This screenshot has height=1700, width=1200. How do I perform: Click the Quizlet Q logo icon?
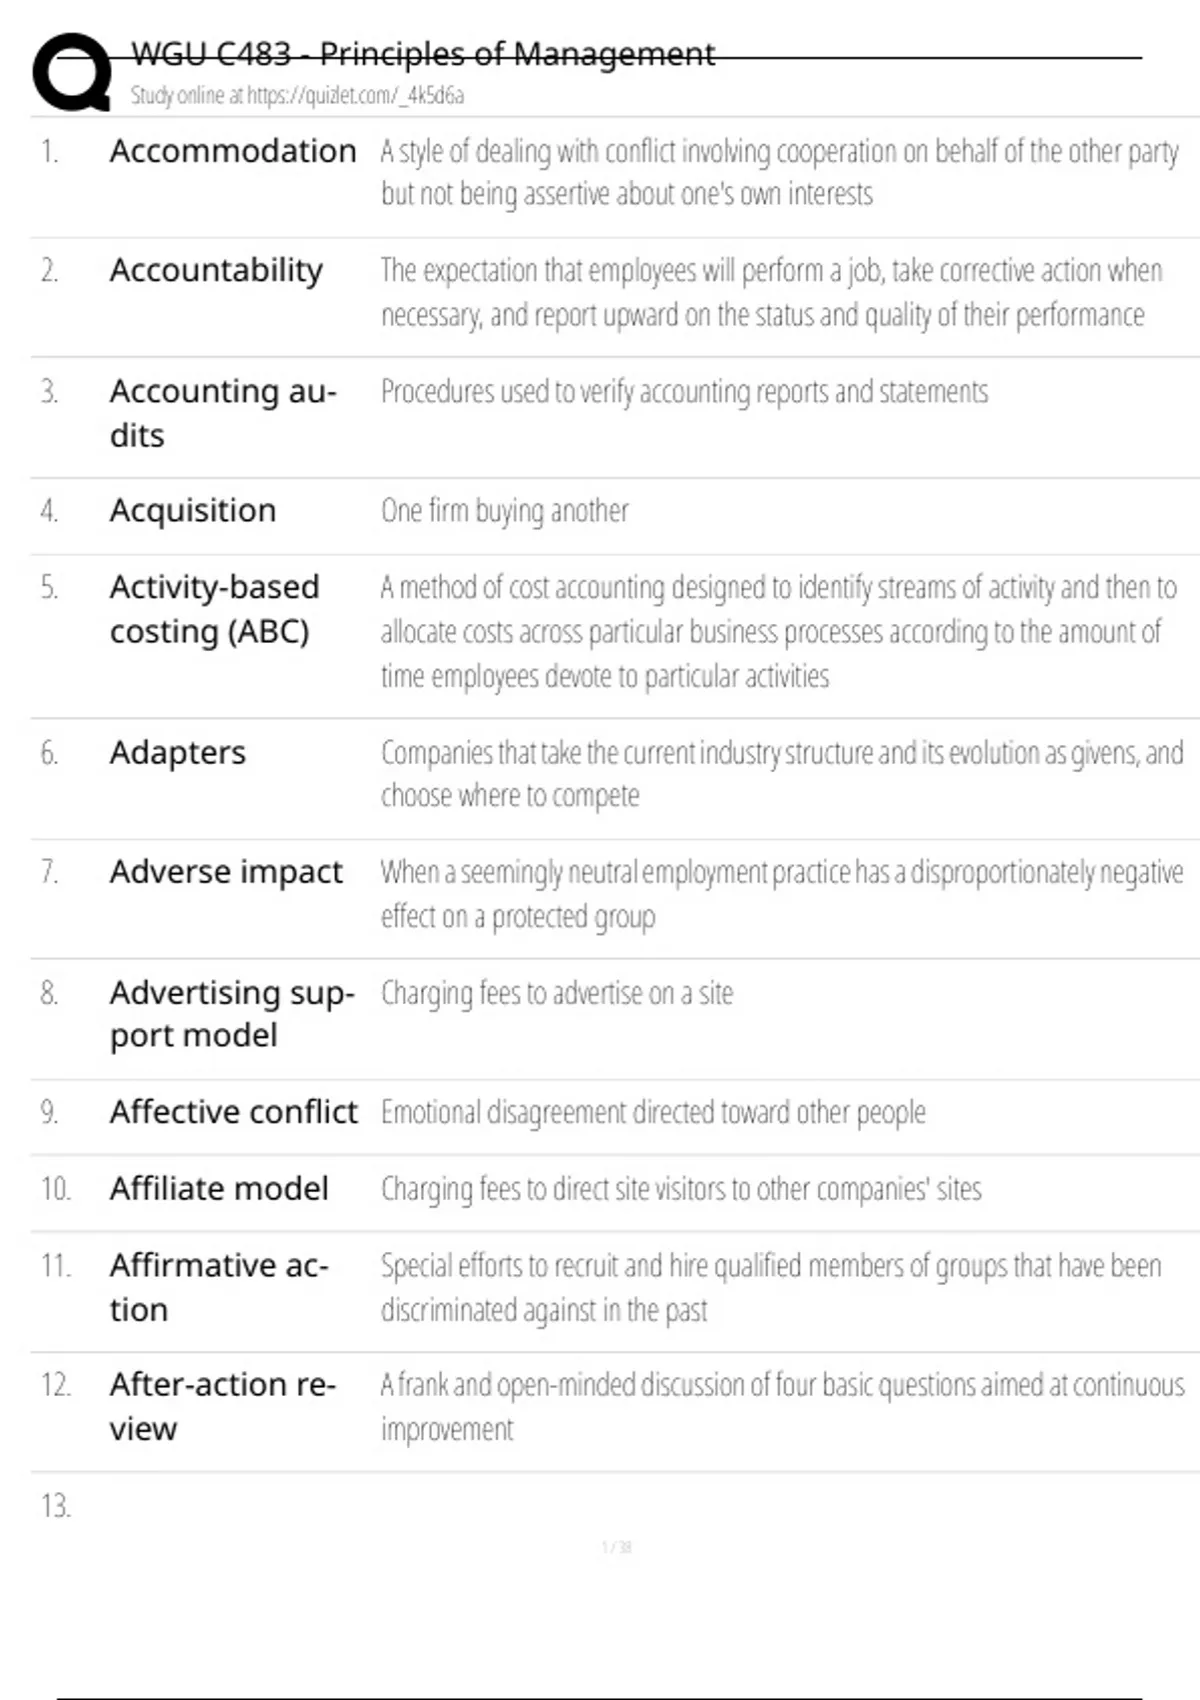click(72, 72)
